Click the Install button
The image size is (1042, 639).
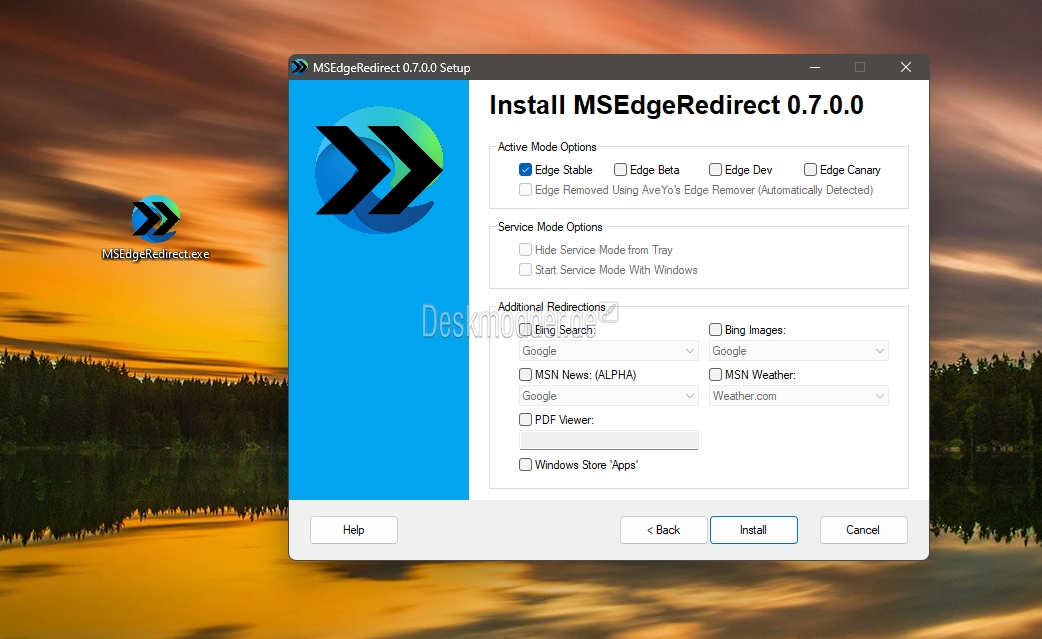754,530
